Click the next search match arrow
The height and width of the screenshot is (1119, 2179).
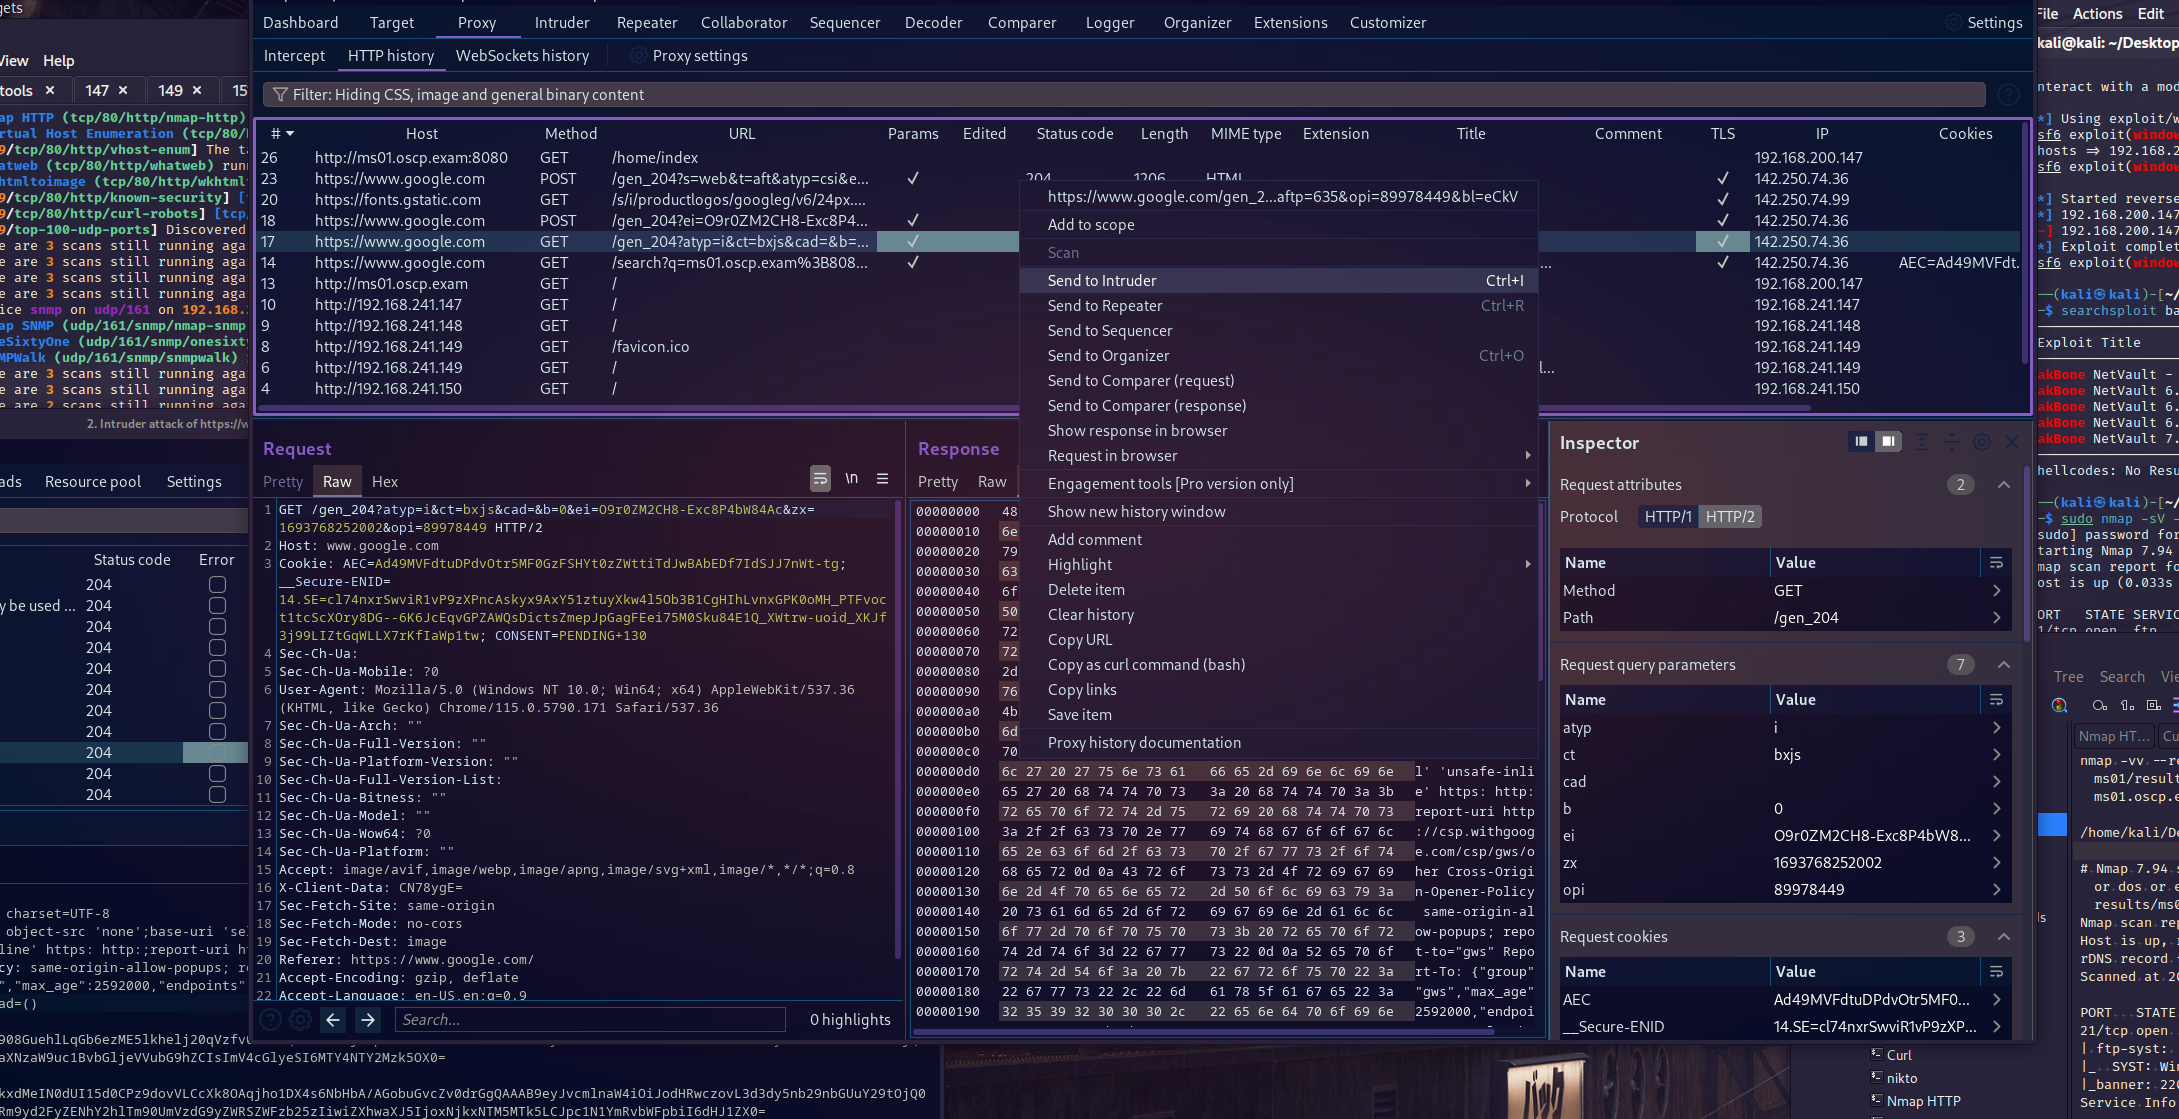tap(368, 1019)
